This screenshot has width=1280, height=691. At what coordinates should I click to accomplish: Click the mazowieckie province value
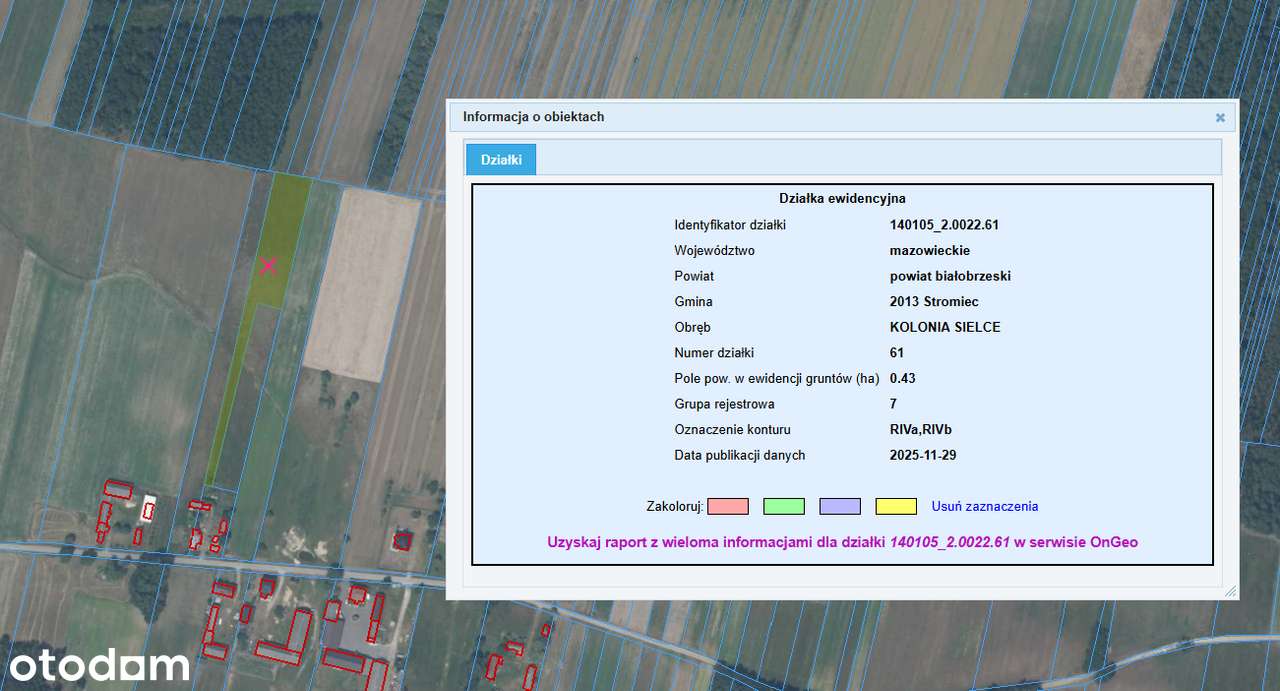930,251
